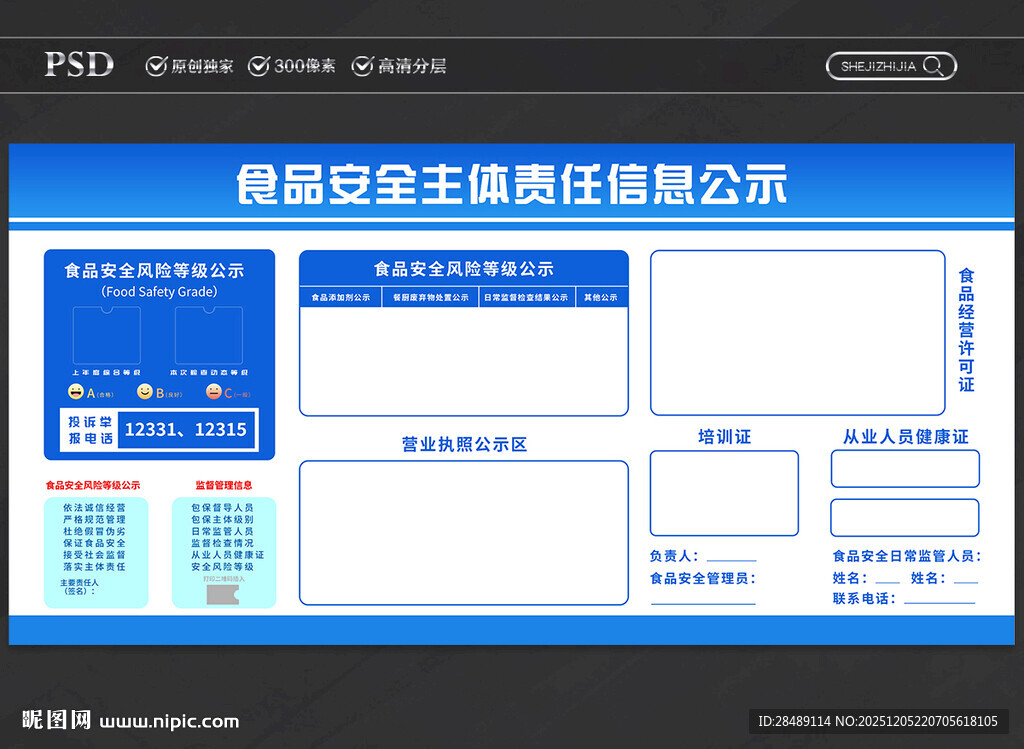Click the 投诉举报电话 label box
This screenshot has height=749, width=1024.
pos(88,429)
